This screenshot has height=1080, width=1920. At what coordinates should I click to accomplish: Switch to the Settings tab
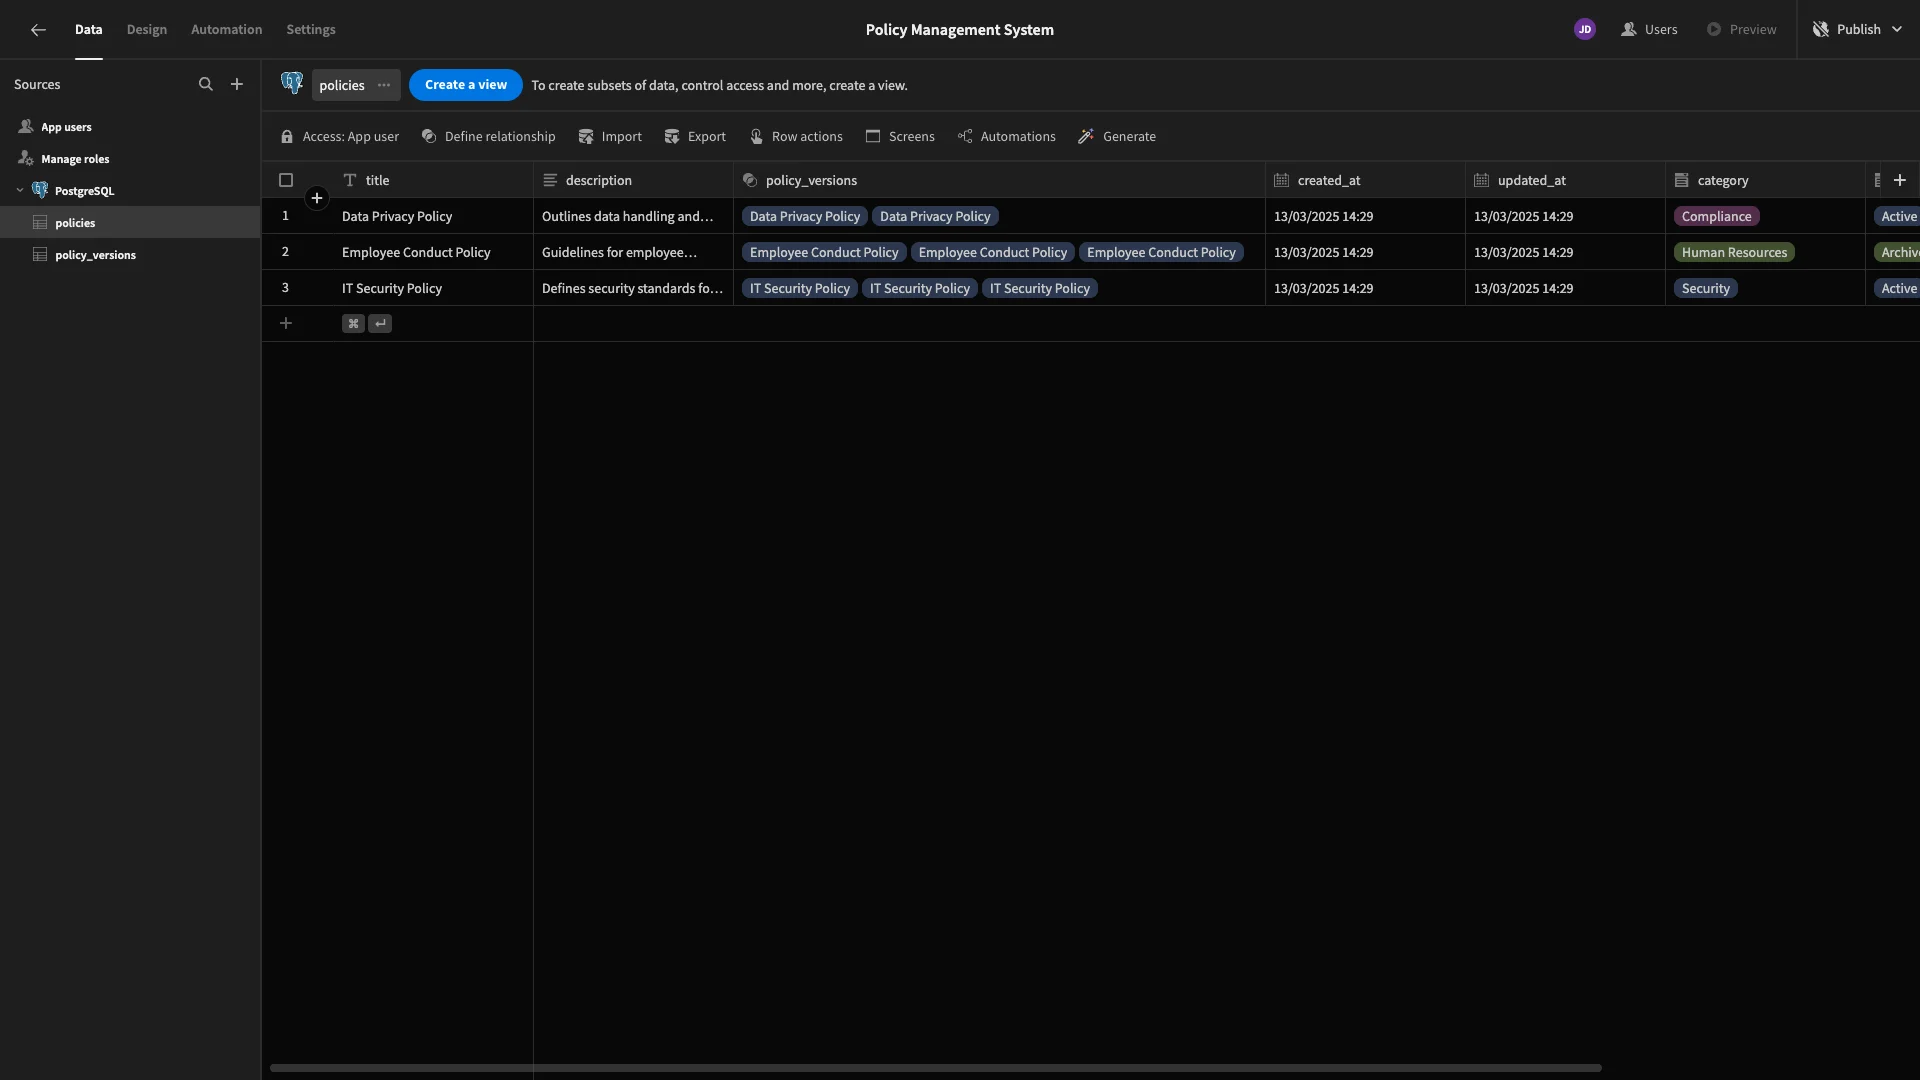tap(311, 30)
